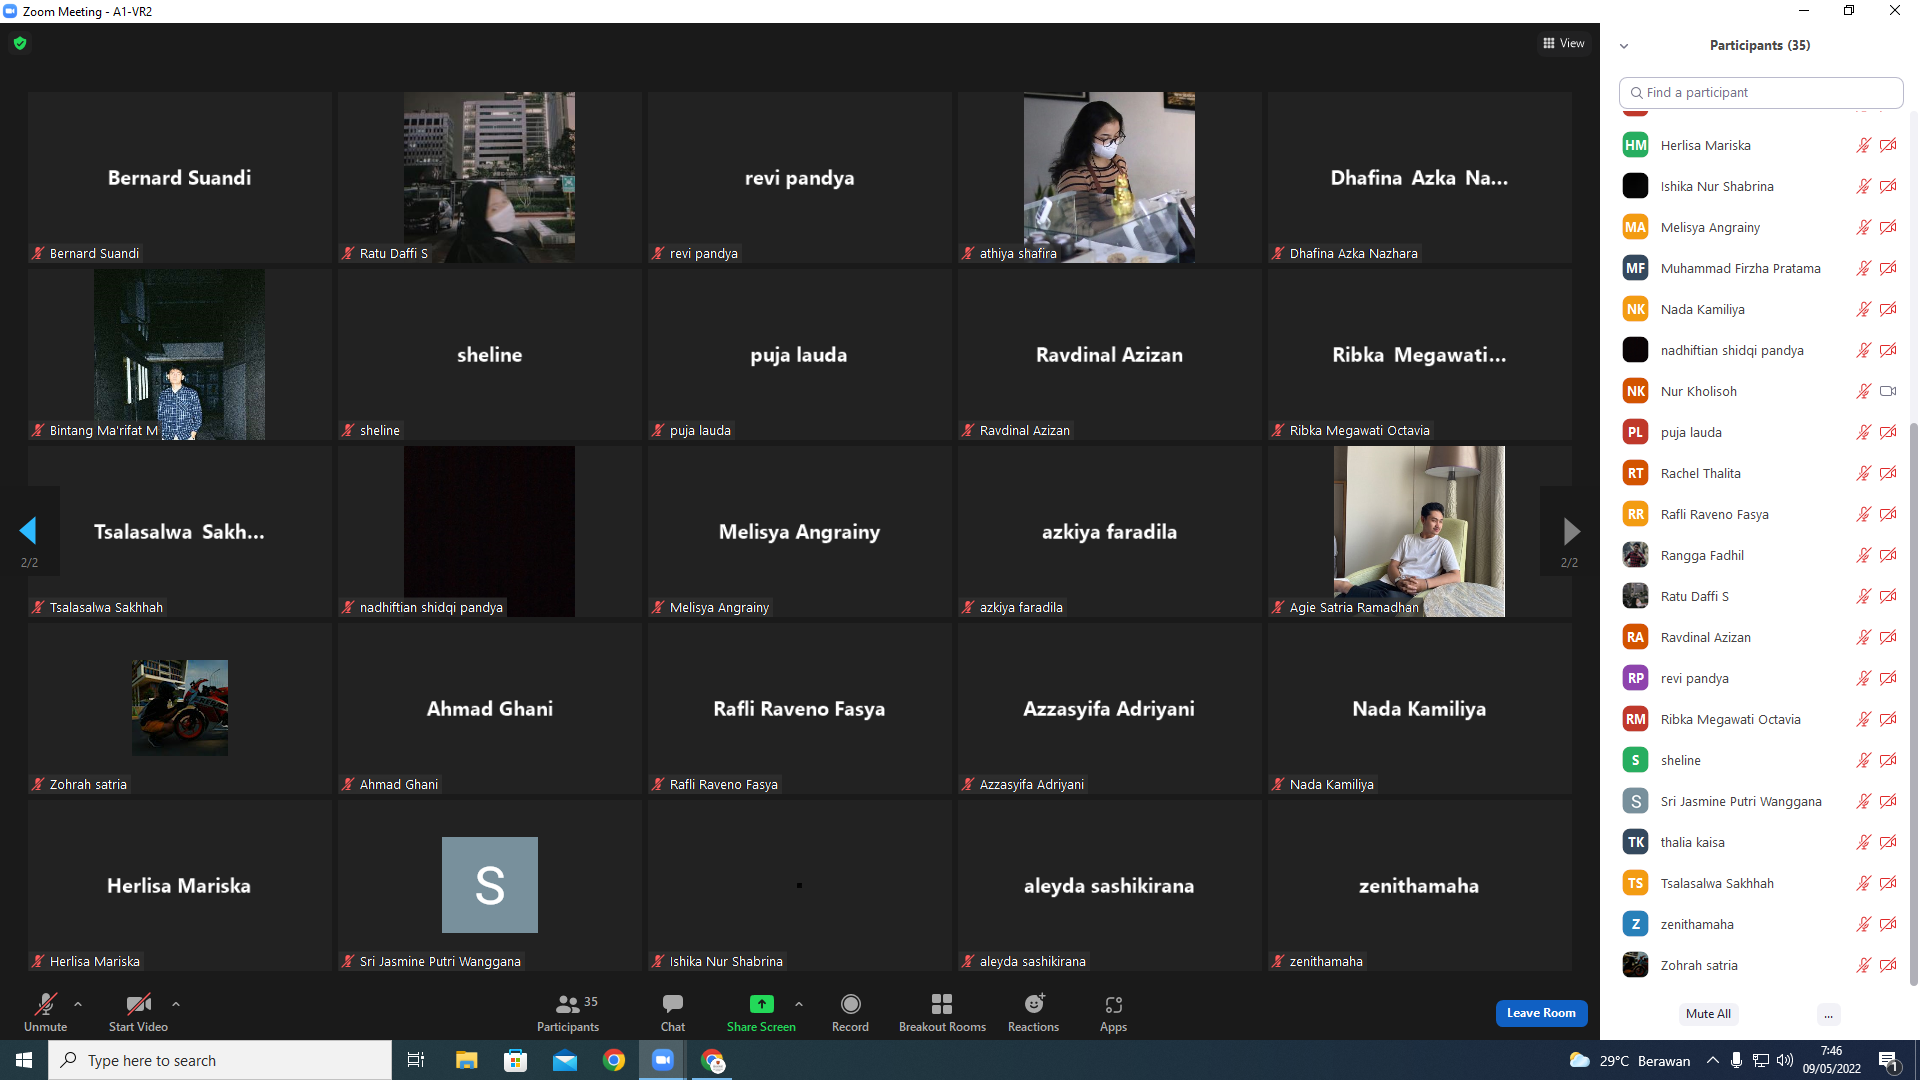Start sharing with Share Screen

pos(761,1012)
